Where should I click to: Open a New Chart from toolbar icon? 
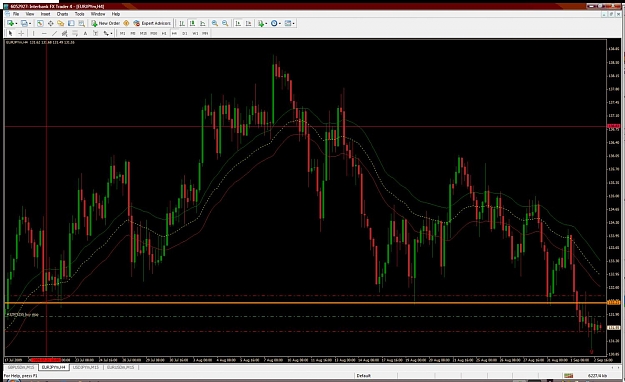click(x=10, y=23)
